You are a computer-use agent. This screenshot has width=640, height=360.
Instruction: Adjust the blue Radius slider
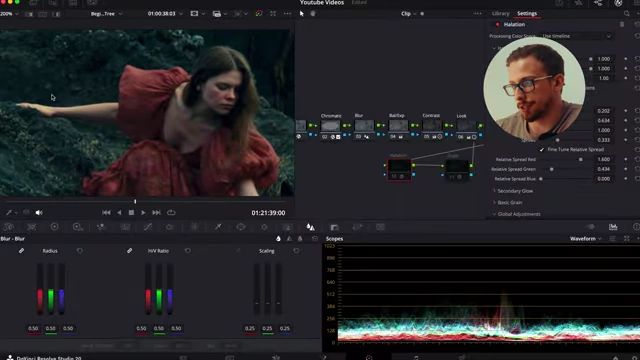62,289
